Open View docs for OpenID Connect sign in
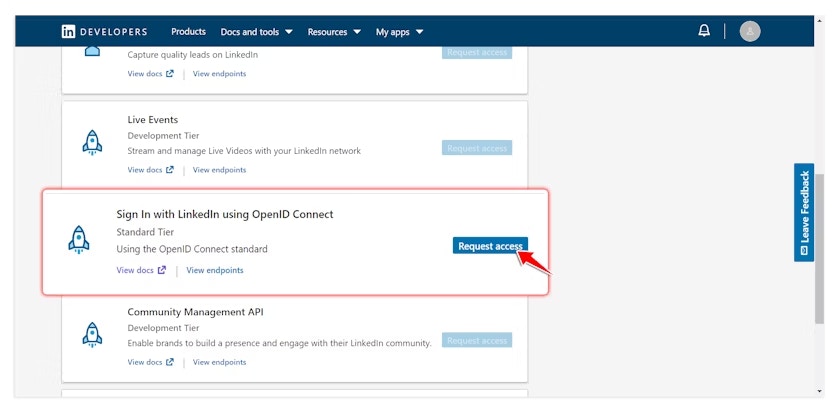 [135, 270]
